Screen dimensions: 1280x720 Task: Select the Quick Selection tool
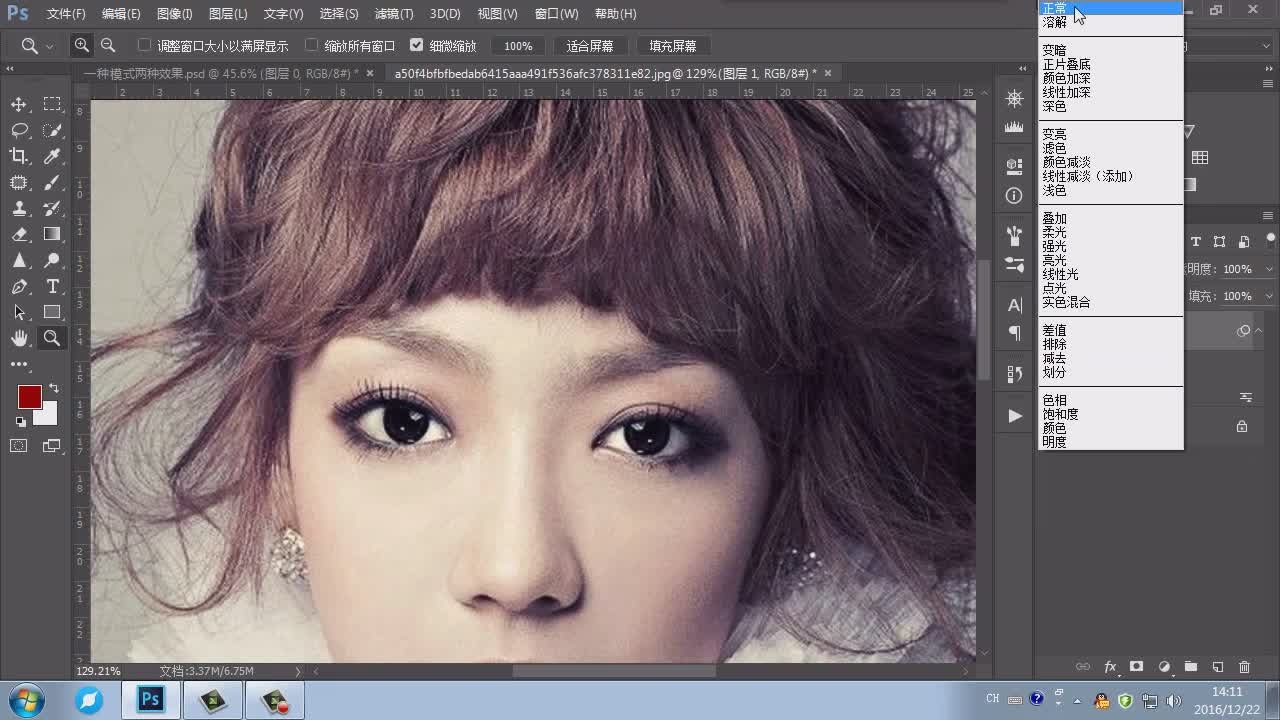pyautogui.click(x=52, y=130)
